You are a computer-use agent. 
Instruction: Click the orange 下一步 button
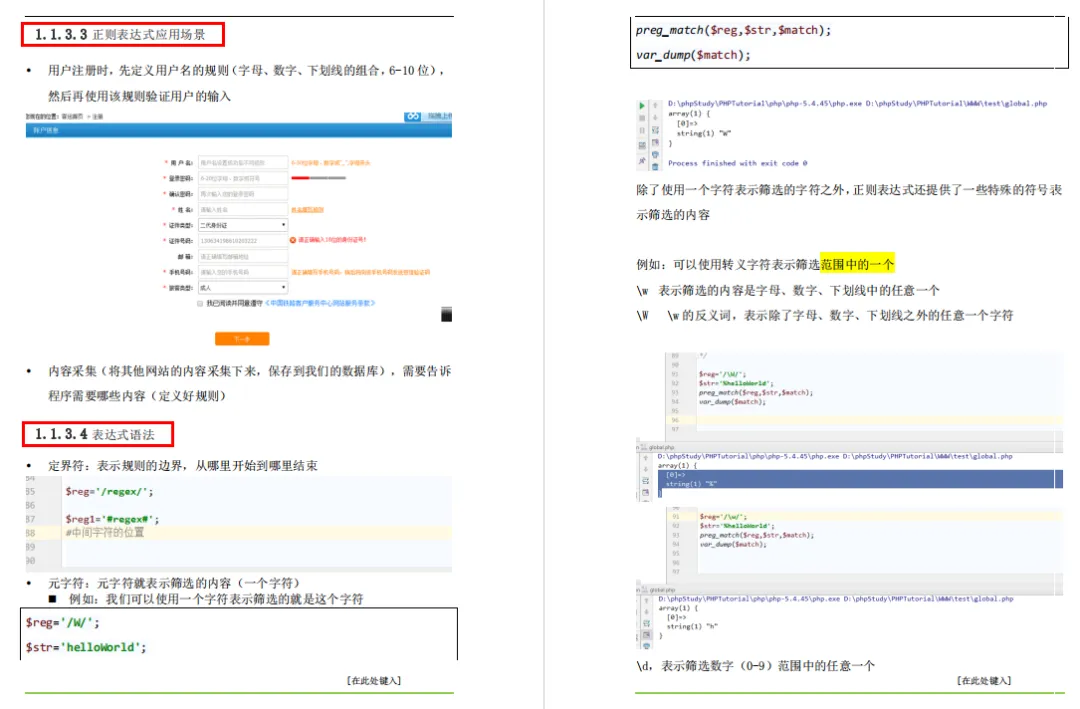coord(242,336)
